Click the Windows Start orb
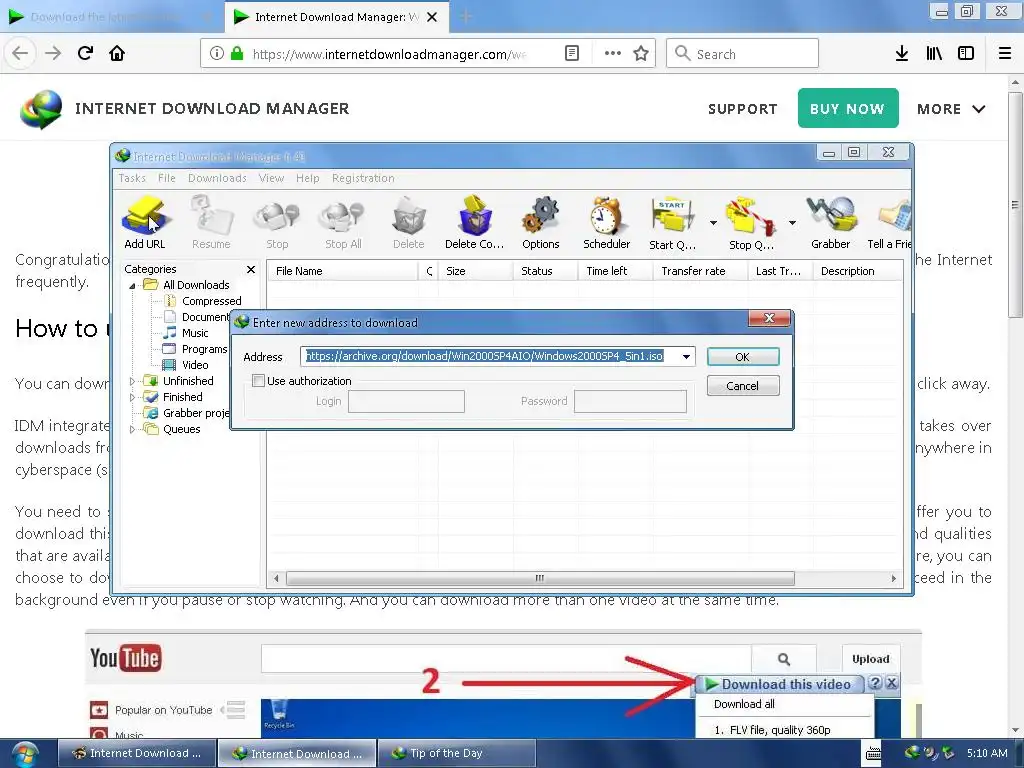The width and height of the screenshot is (1024, 768). [x=24, y=754]
